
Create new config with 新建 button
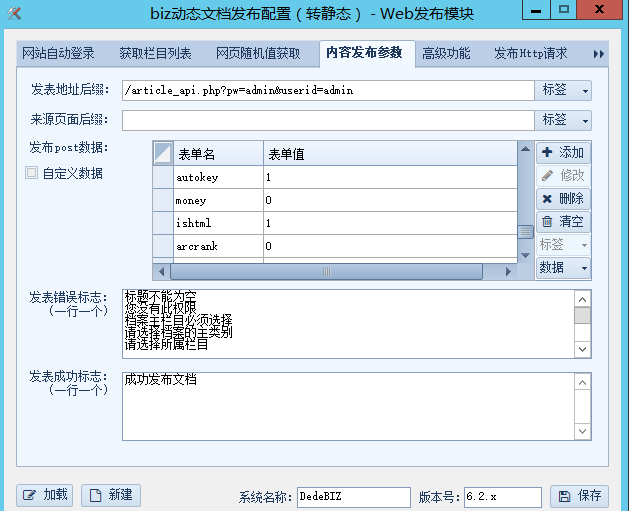(x=110, y=495)
